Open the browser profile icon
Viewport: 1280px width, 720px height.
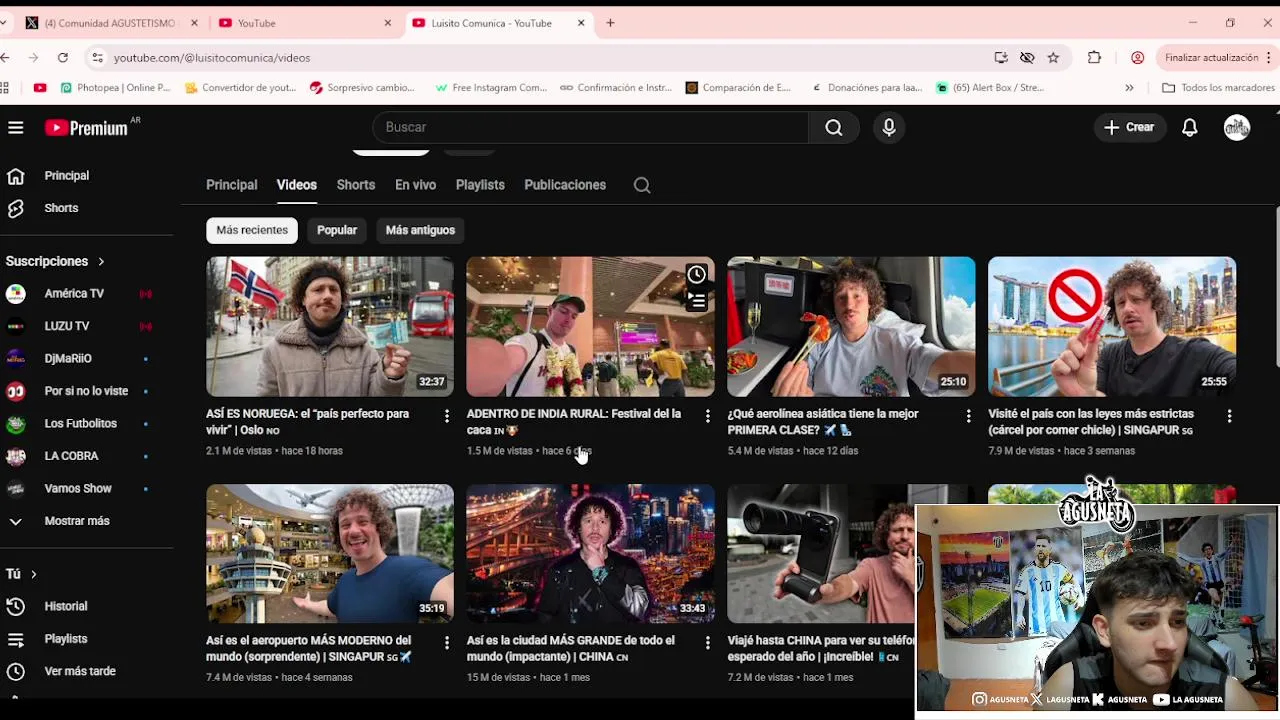1137,58
